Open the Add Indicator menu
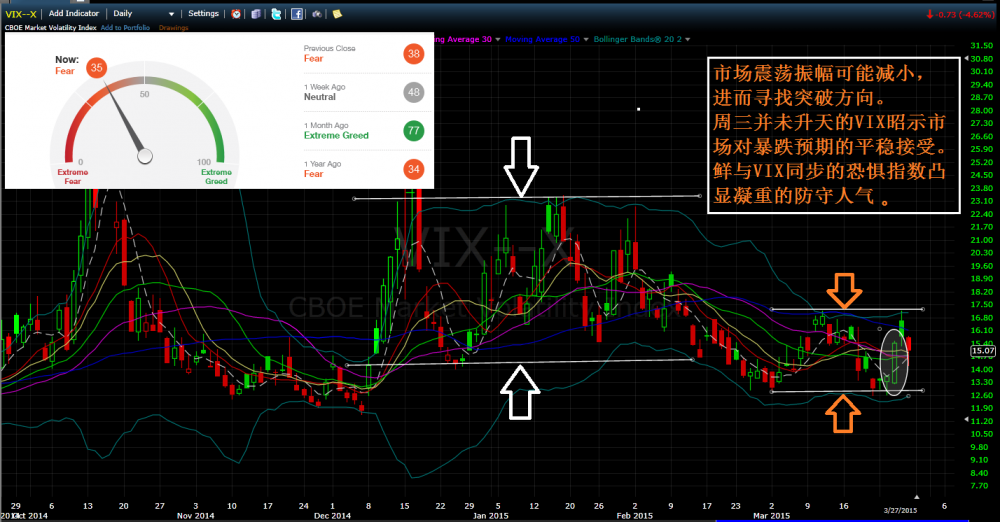This screenshot has height=522, width=1000. 74,14
